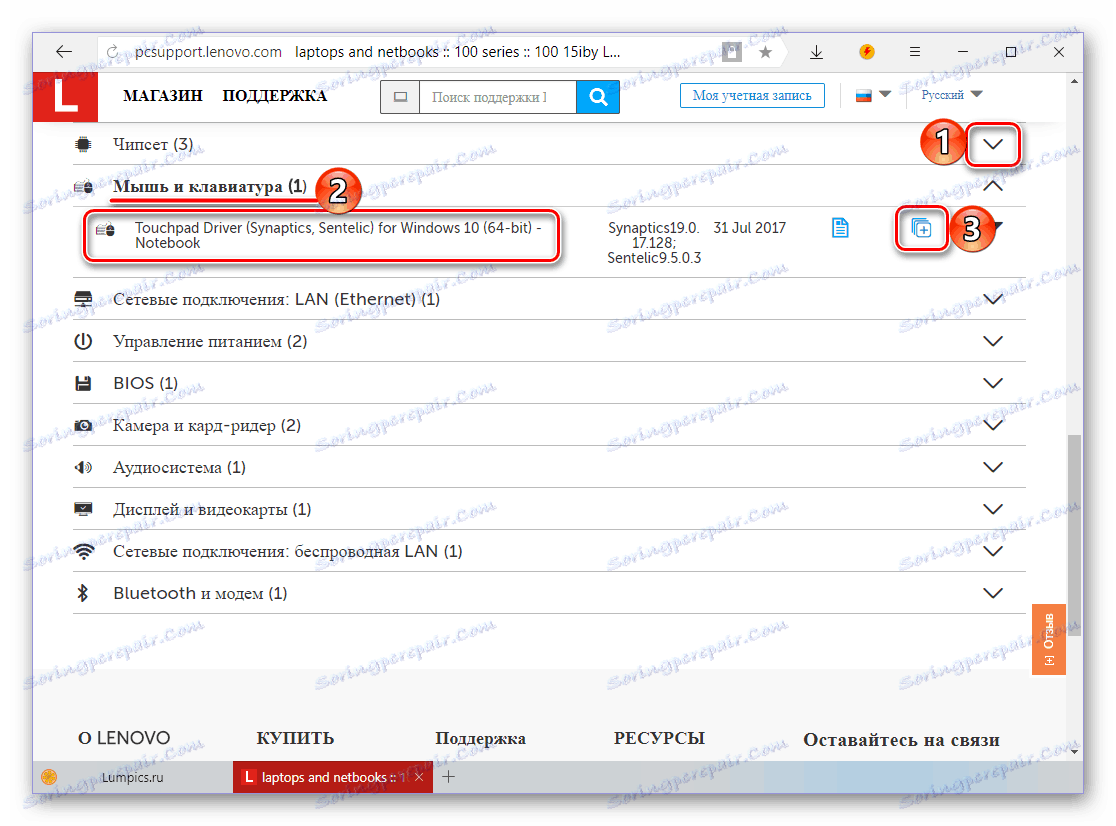Viewport: 1116px width, 826px height.
Task: Open the Русский language dropdown
Action: [951, 95]
